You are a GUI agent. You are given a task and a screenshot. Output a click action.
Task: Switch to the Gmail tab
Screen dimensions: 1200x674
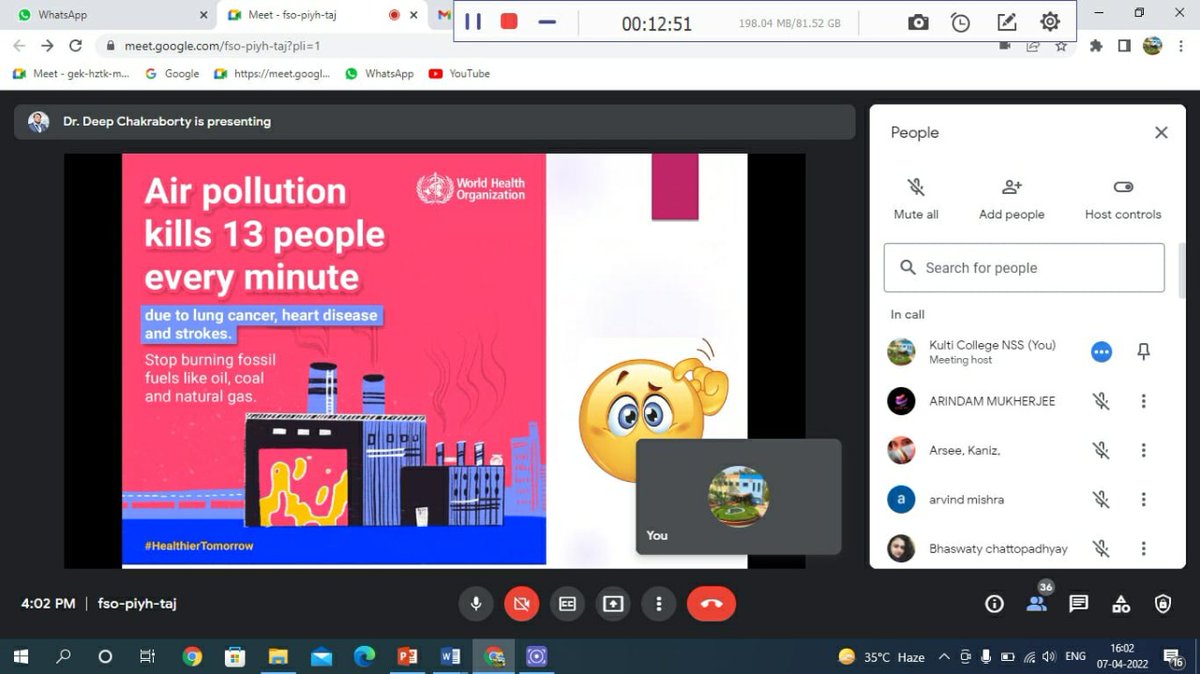click(444, 15)
